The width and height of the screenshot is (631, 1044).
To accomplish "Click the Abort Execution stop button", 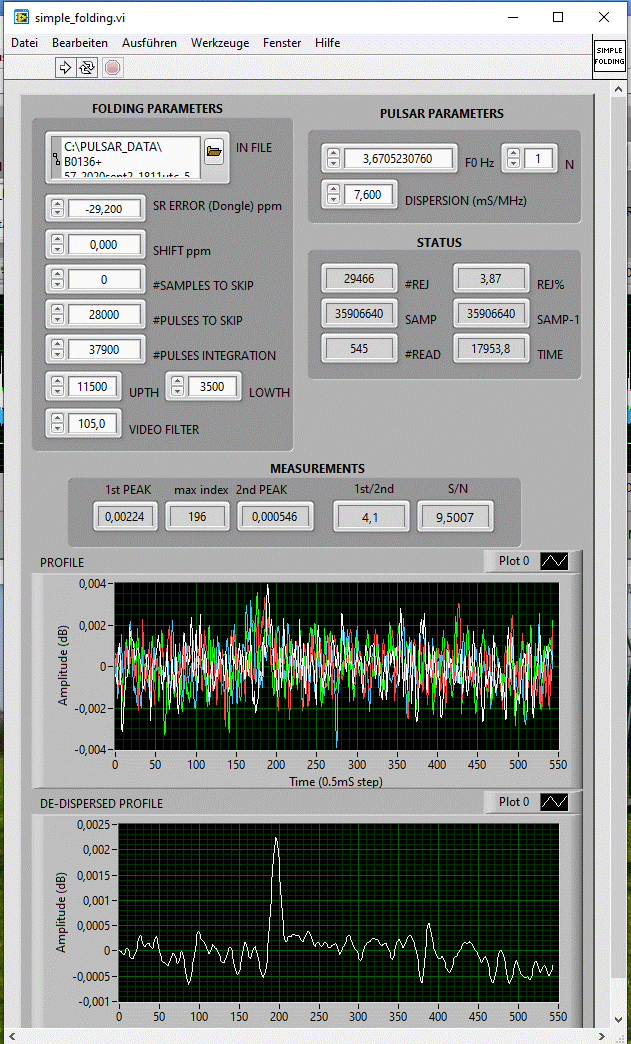I will tap(112, 67).
